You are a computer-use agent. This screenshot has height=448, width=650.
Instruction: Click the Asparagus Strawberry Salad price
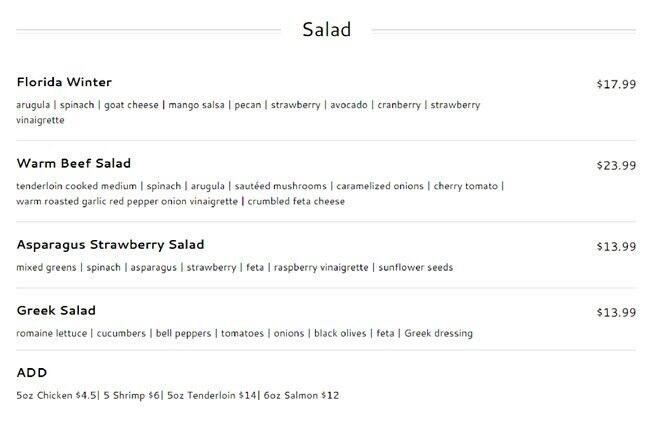tap(615, 246)
